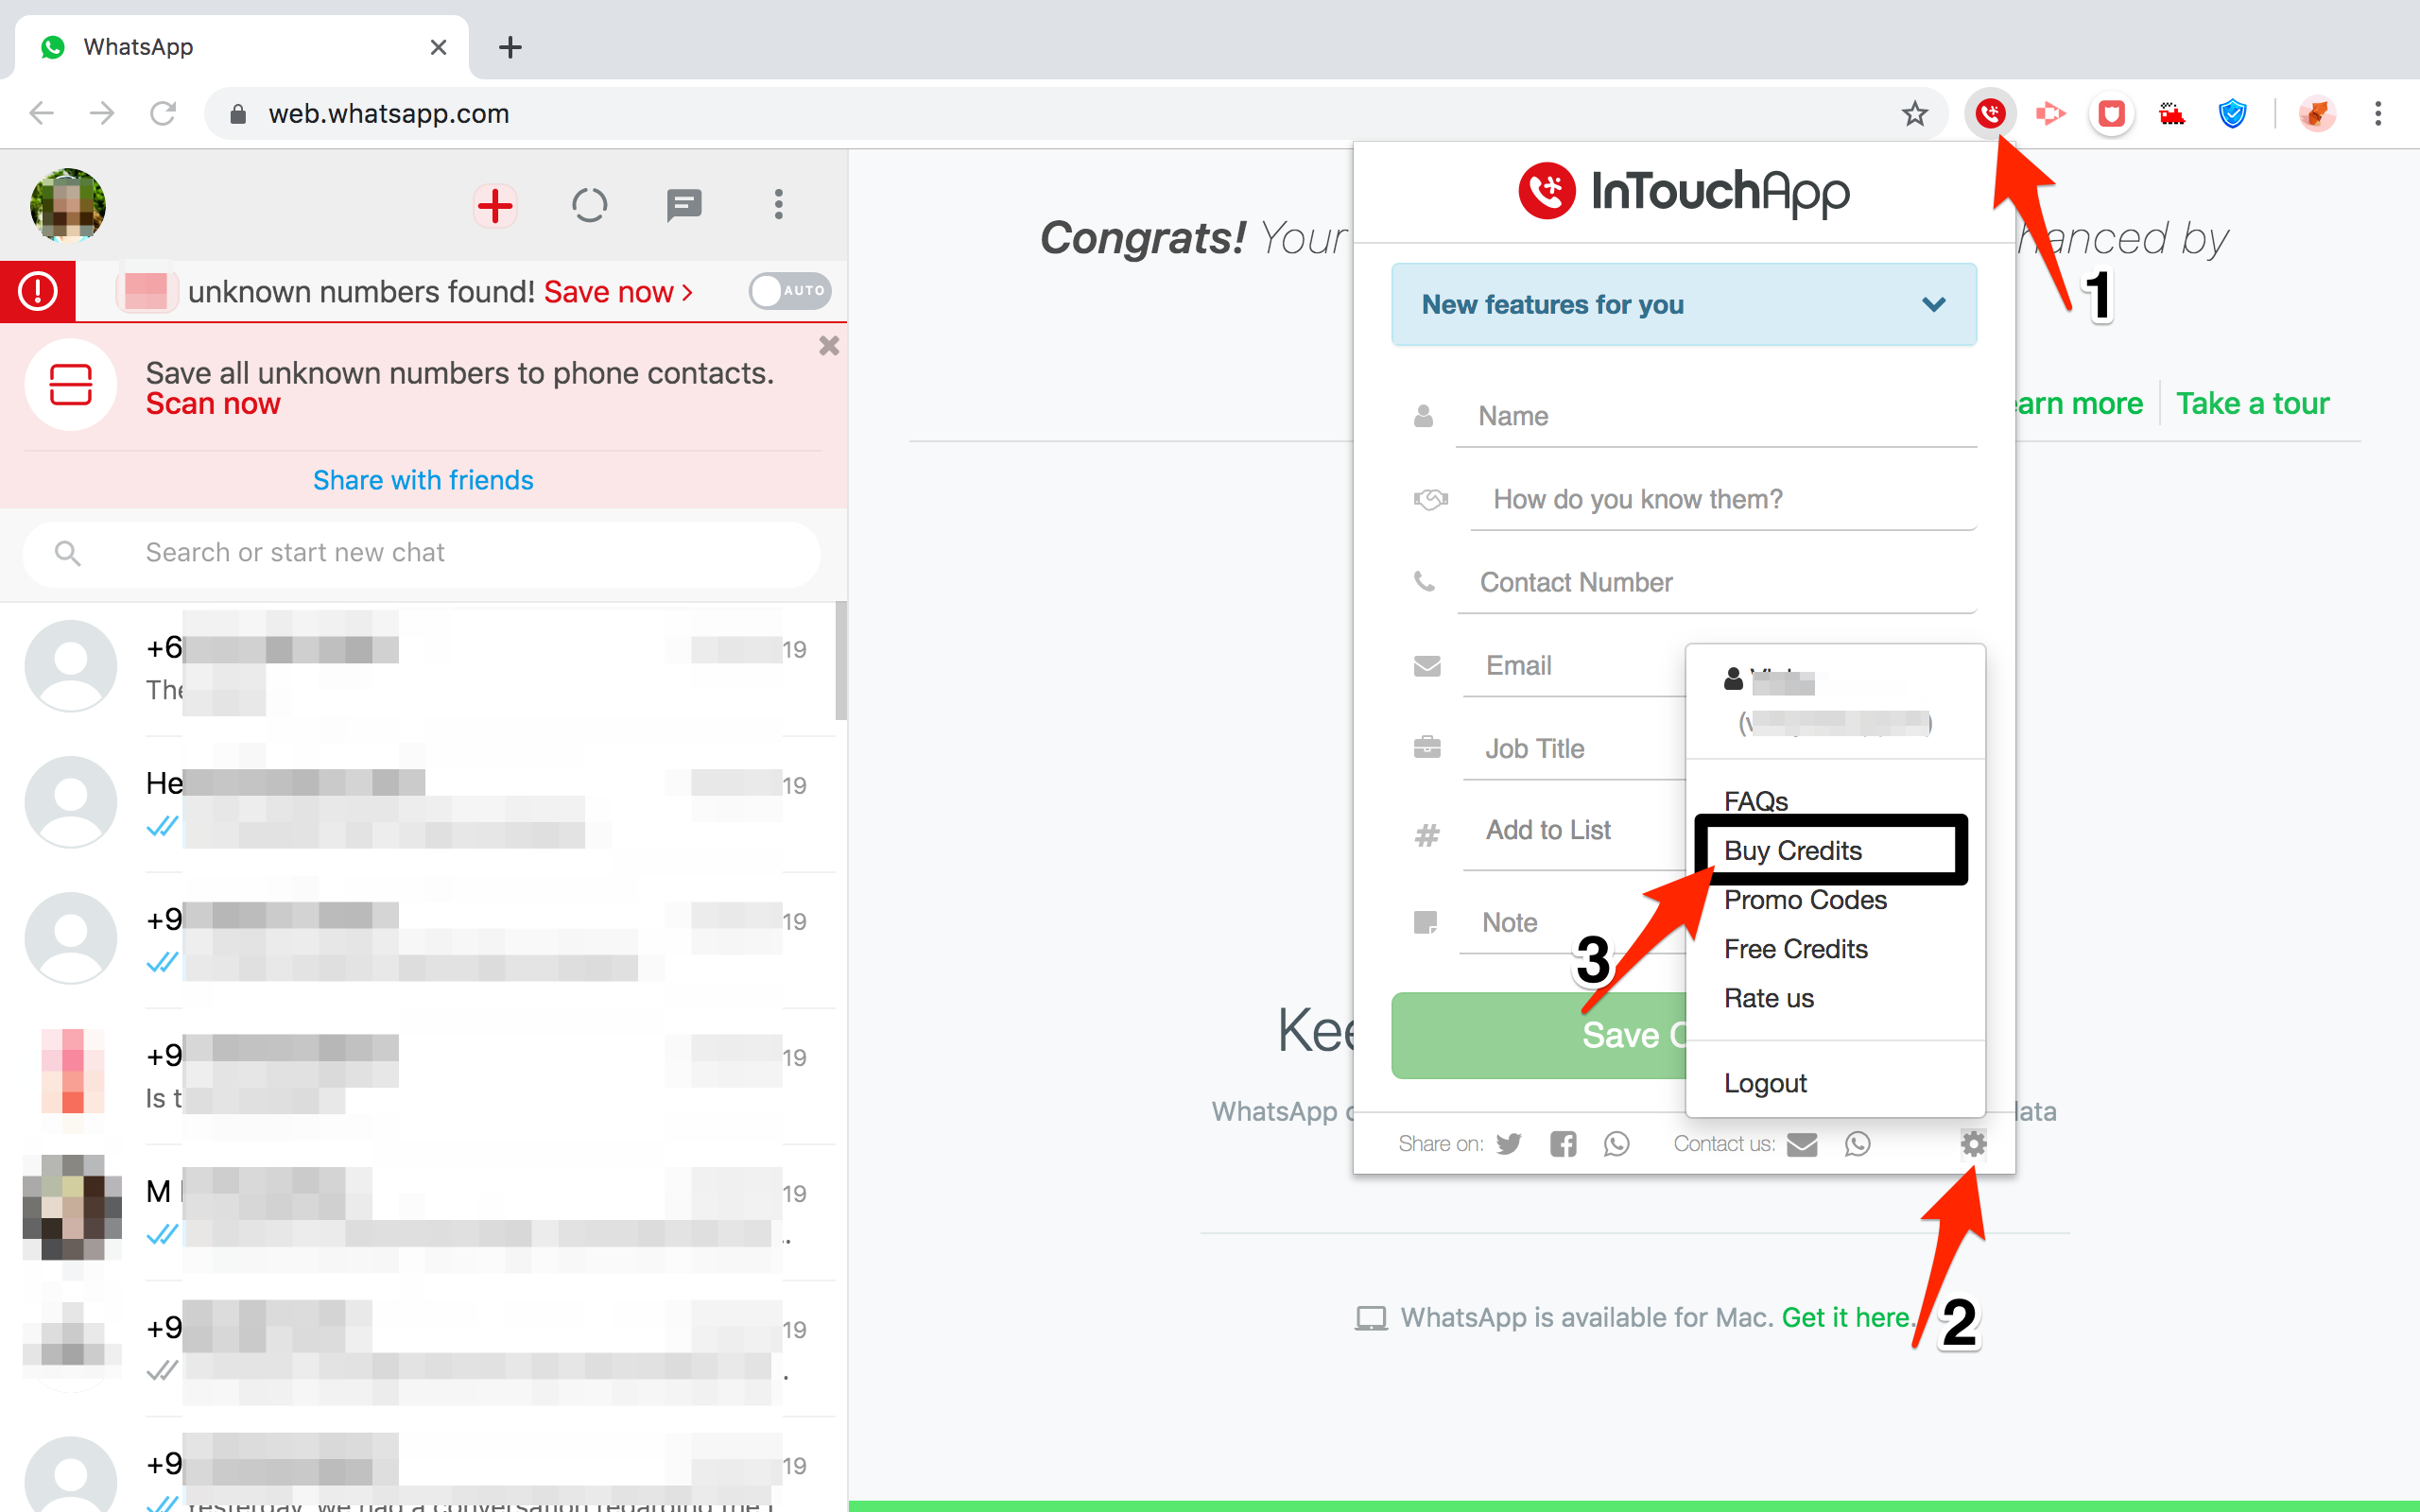This screenshot has height=1512, width=2420.
Task: Open the settings gear in InTouchApp popup
Action: 1972,1143
